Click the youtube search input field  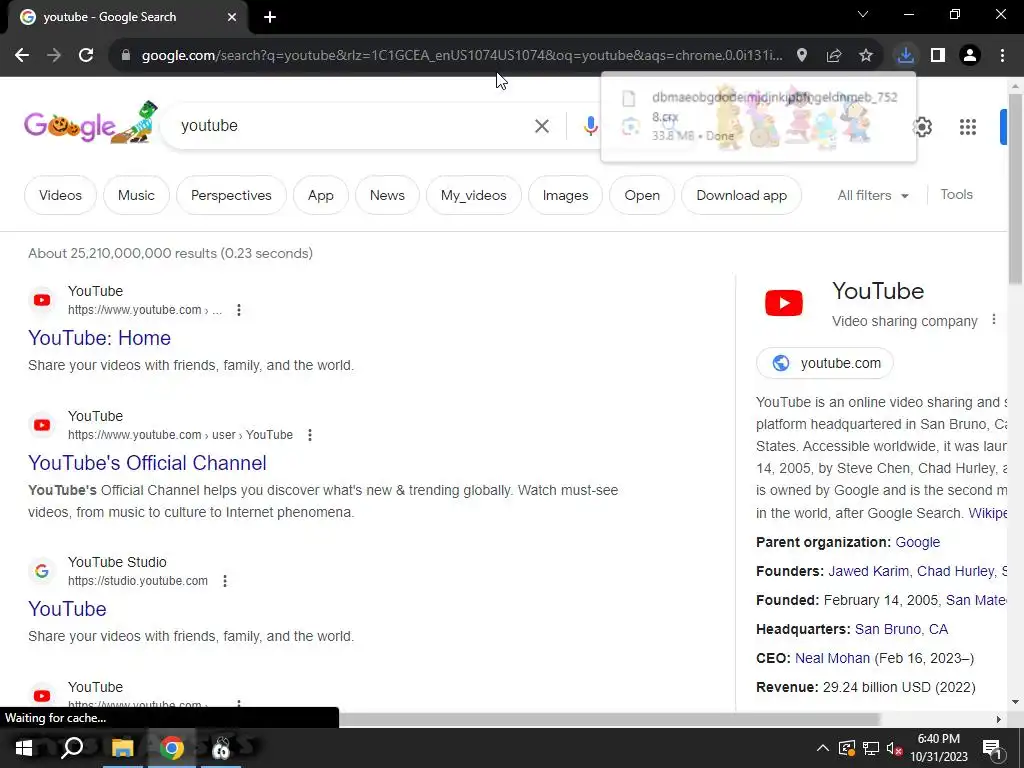coord(353,126)
